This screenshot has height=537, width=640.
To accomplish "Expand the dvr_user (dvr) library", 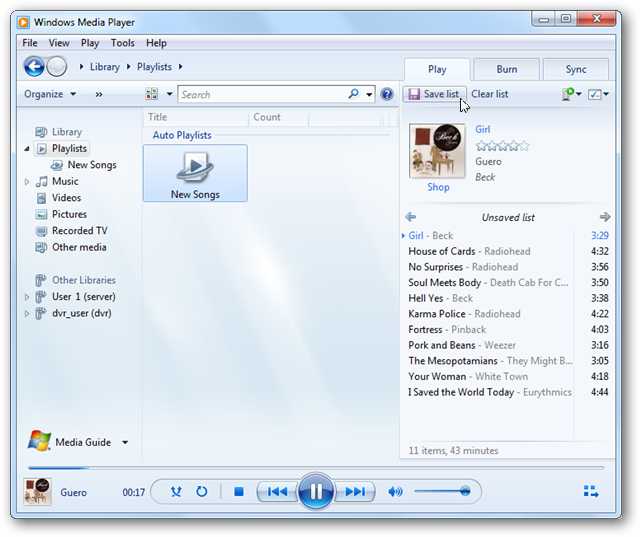I will [27, 313].
